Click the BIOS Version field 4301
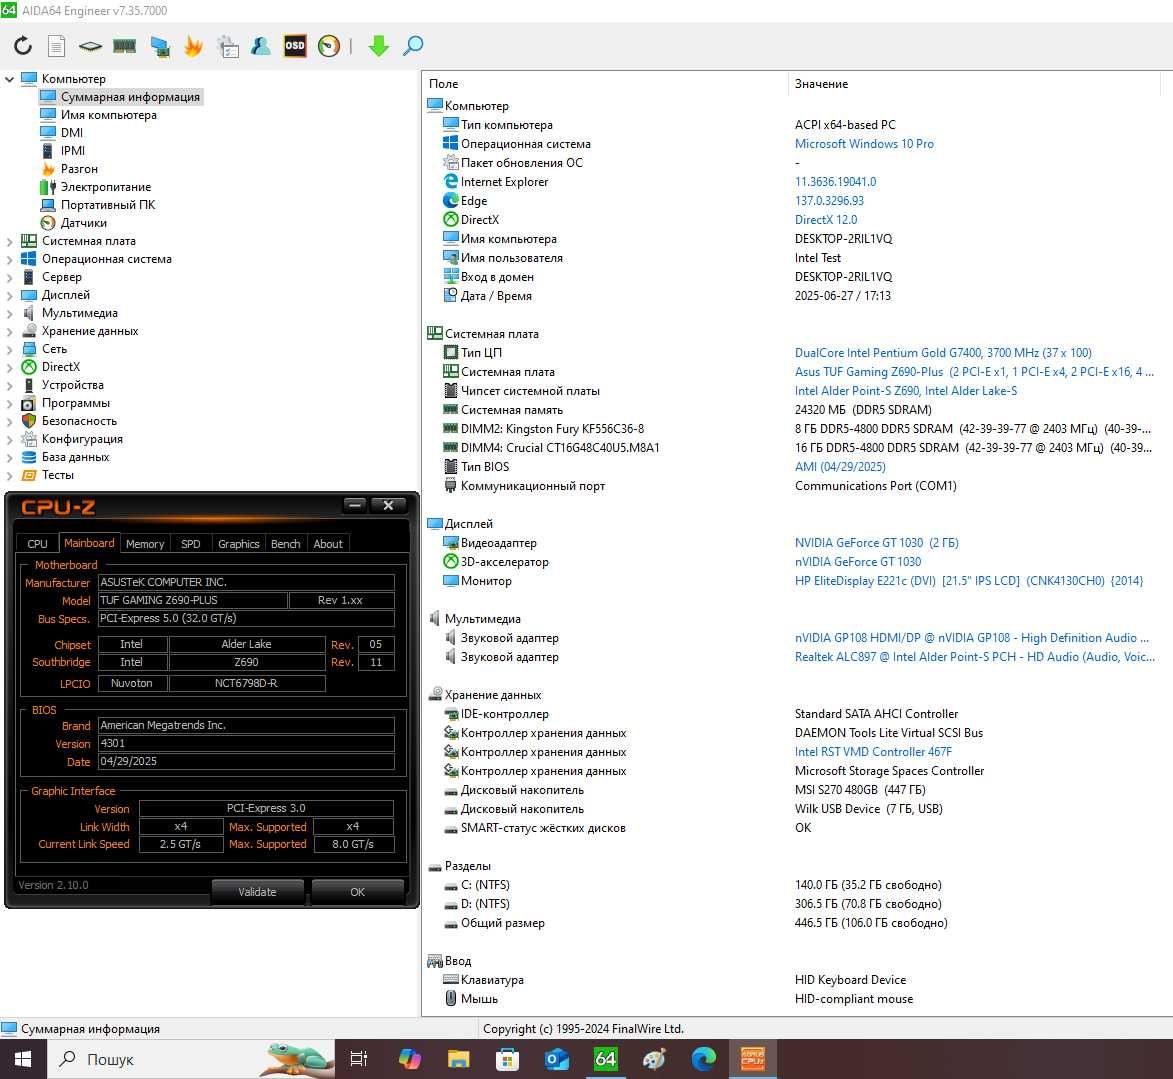 246,743
